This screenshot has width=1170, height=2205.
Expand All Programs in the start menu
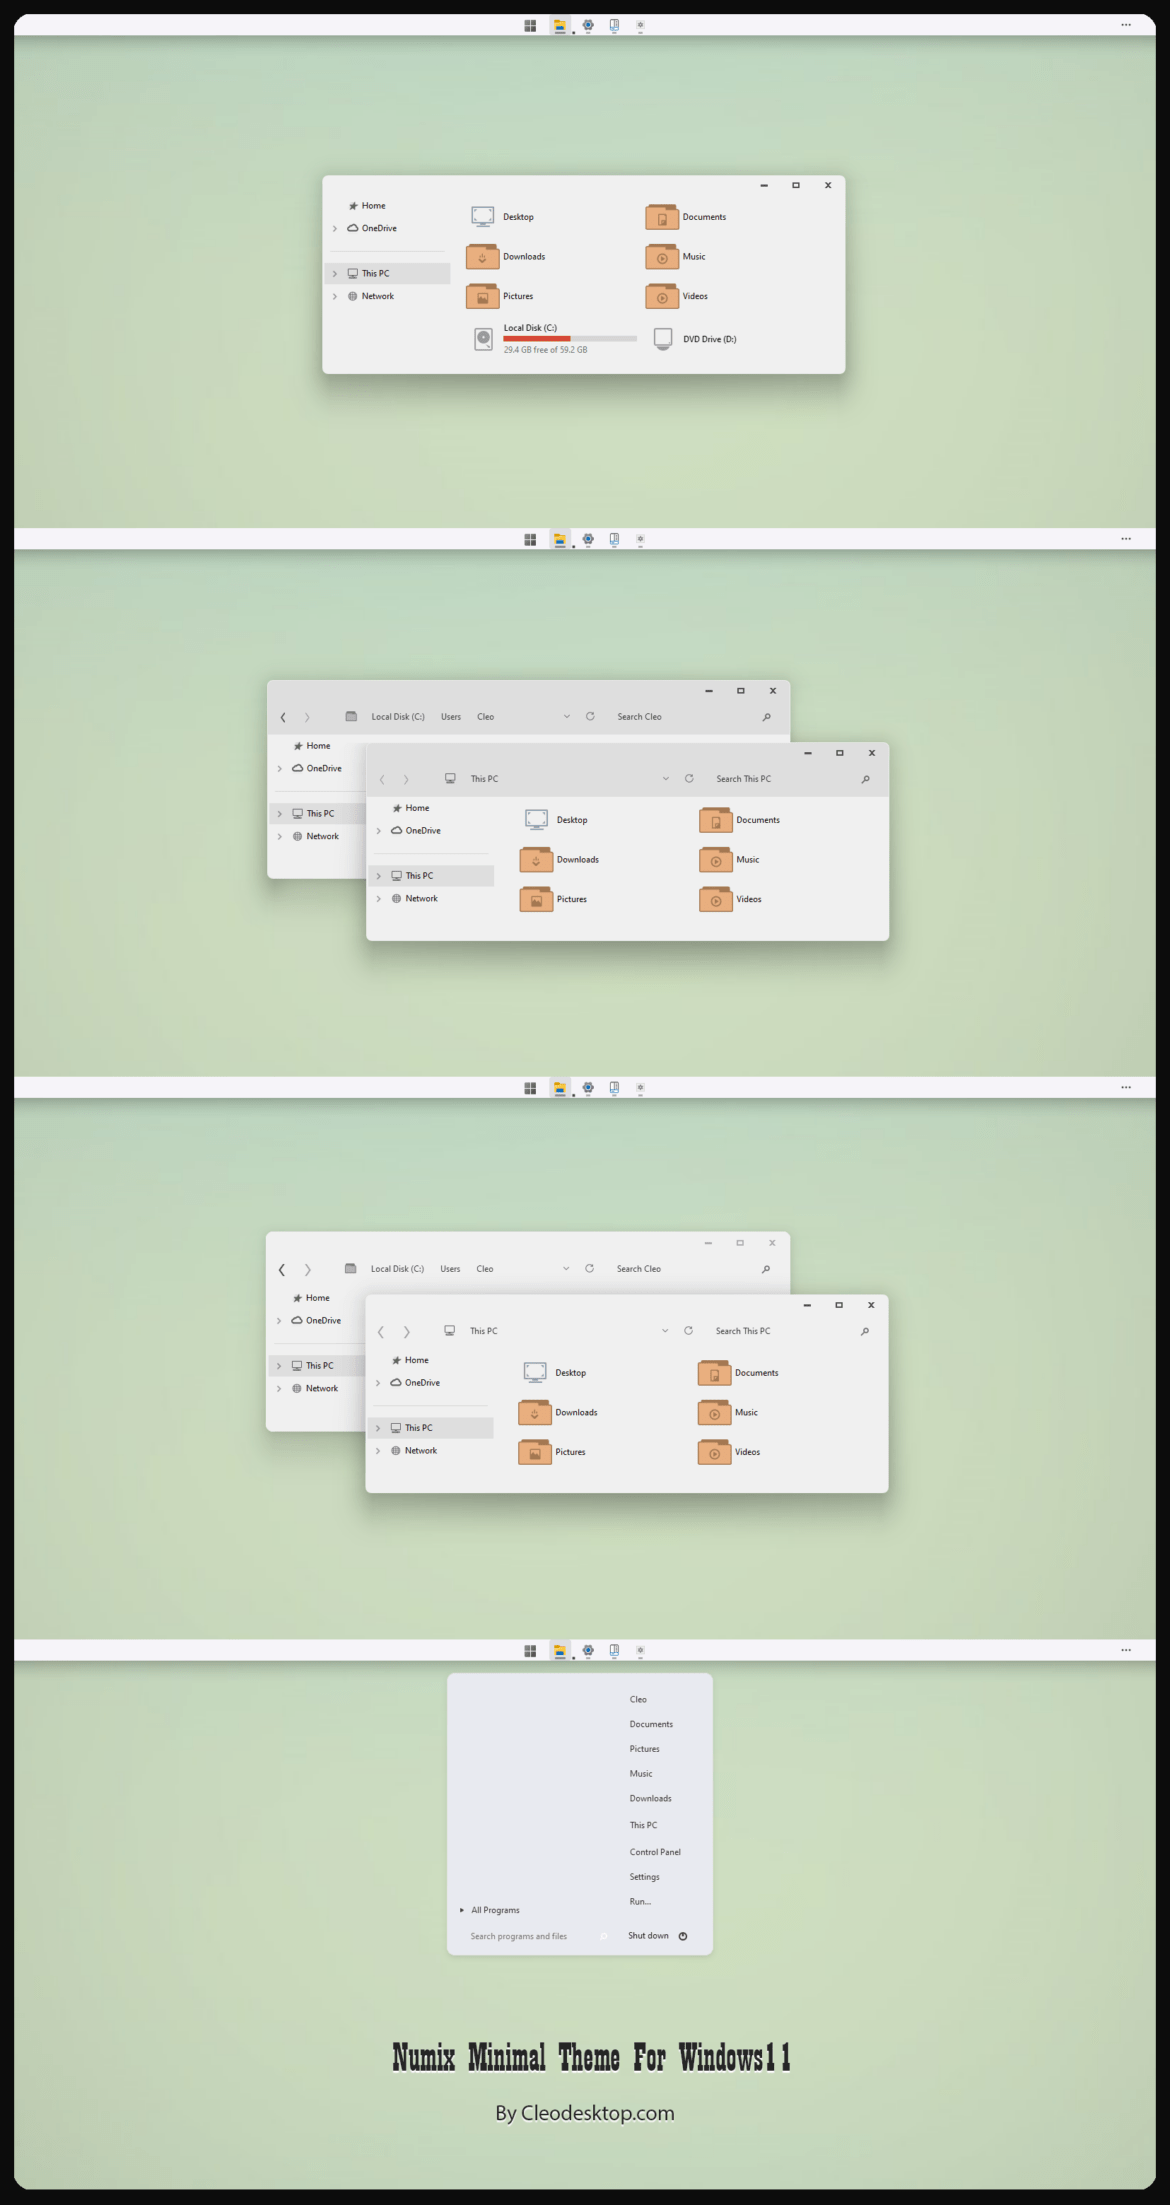490,1910
